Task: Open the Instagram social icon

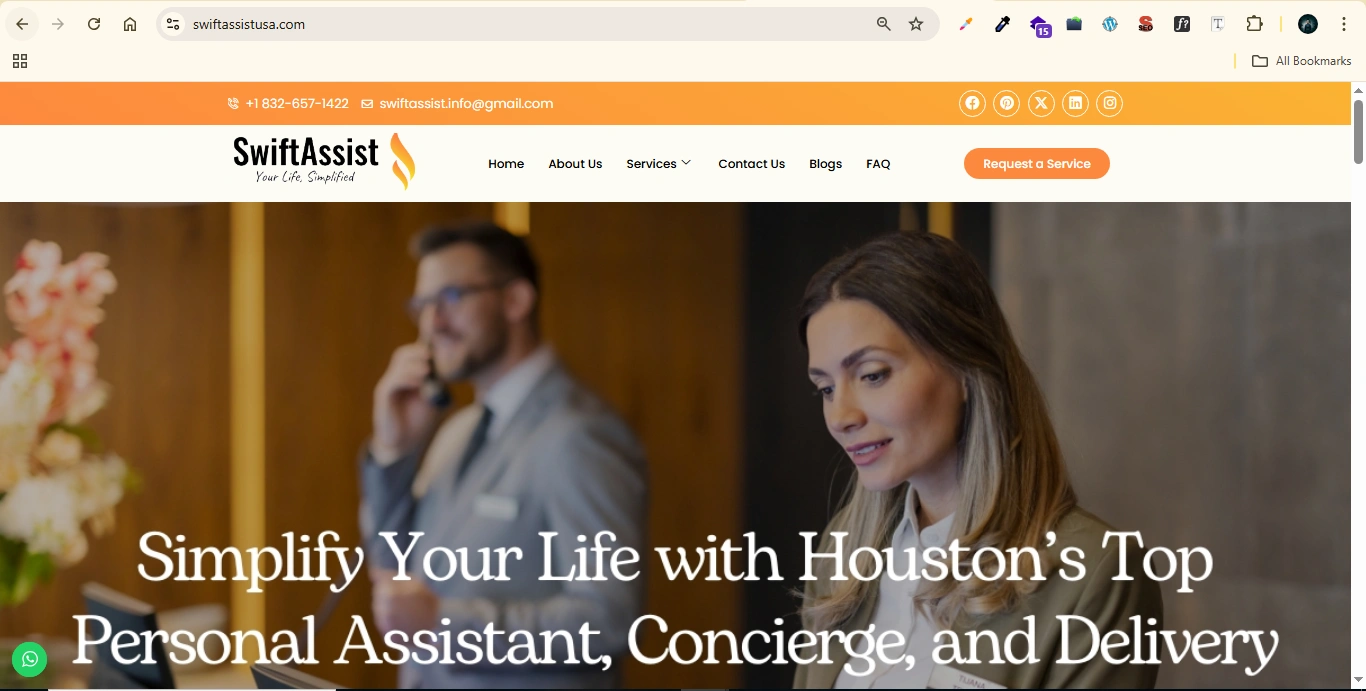Action: coord(1109,103)
